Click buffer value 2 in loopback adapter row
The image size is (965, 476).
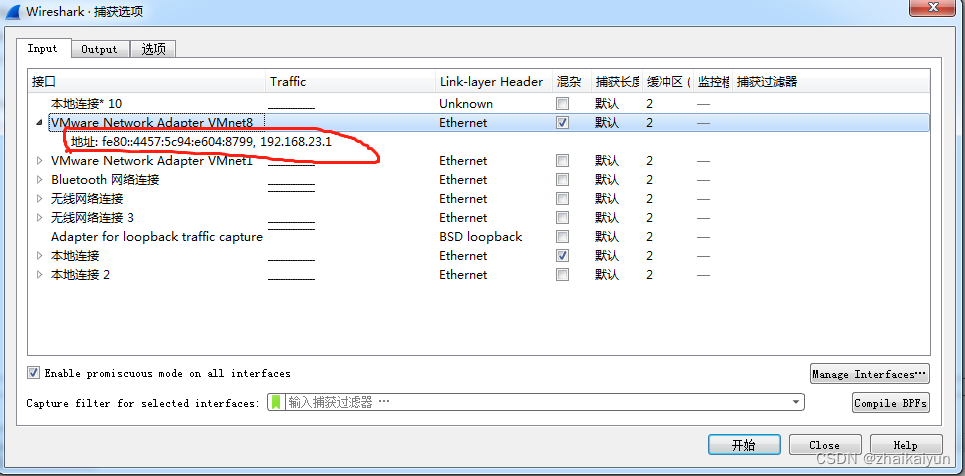[x=650, y=236]
